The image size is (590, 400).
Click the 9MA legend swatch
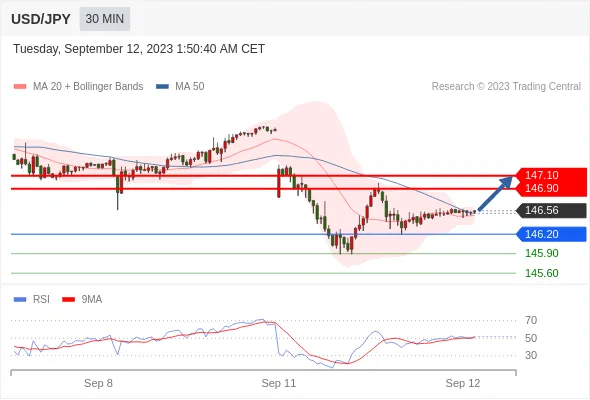point(68,300)
